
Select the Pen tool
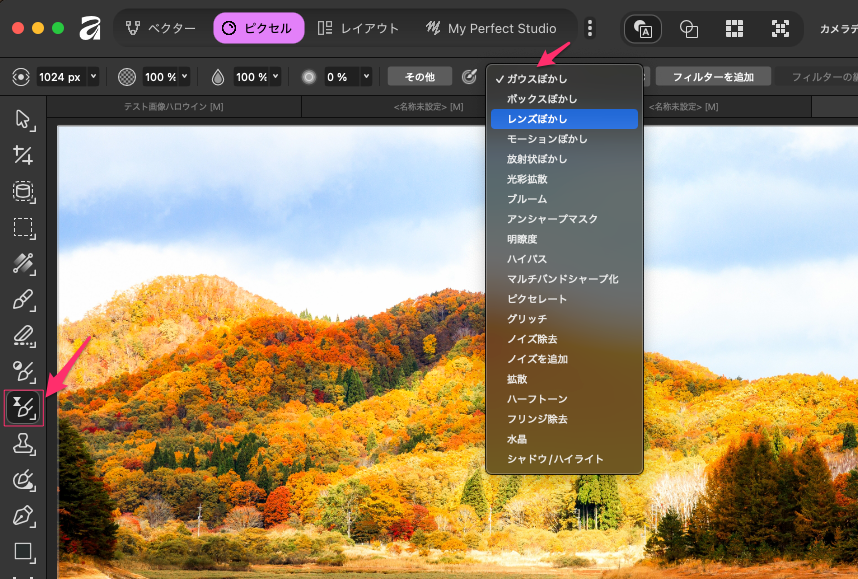point(23,516)
